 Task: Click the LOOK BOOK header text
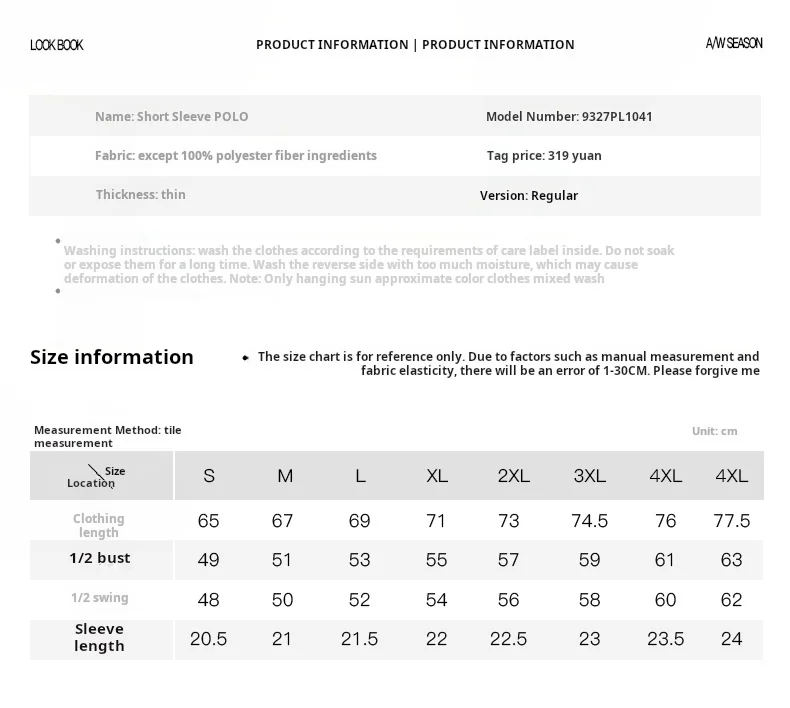pyautogui.click(x=56, y=45)
